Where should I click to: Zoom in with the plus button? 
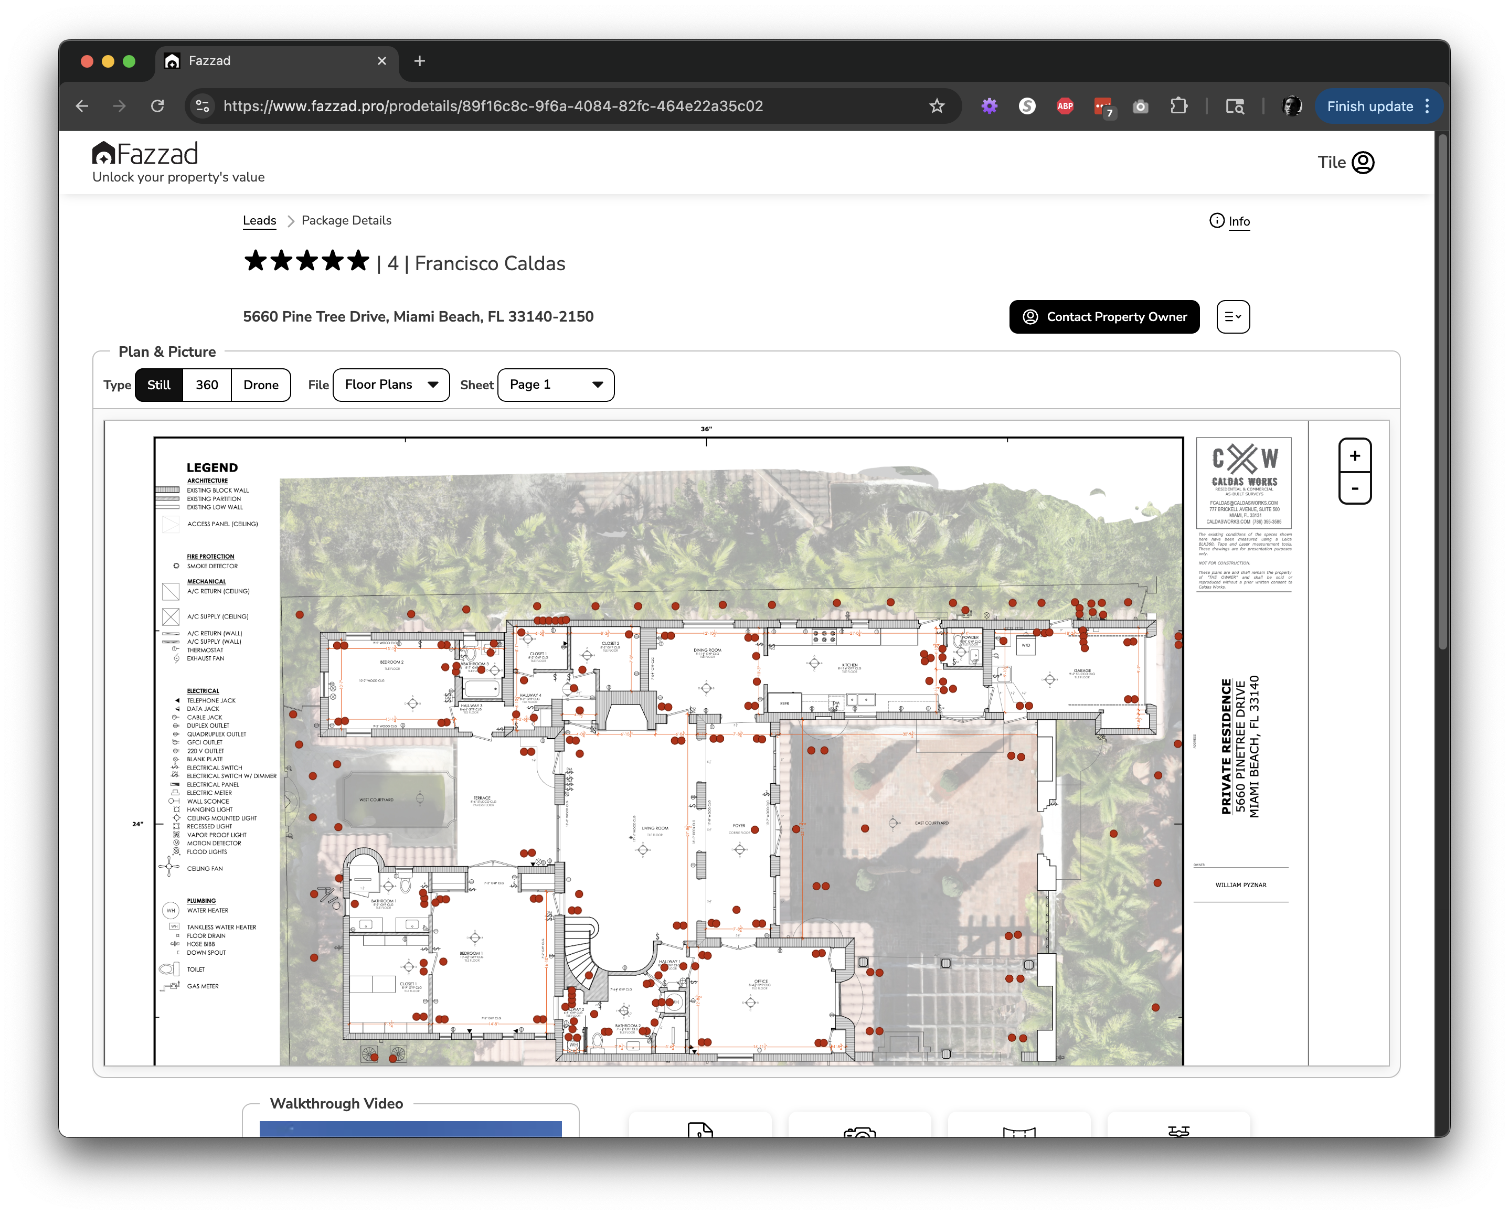[1355, 456]
